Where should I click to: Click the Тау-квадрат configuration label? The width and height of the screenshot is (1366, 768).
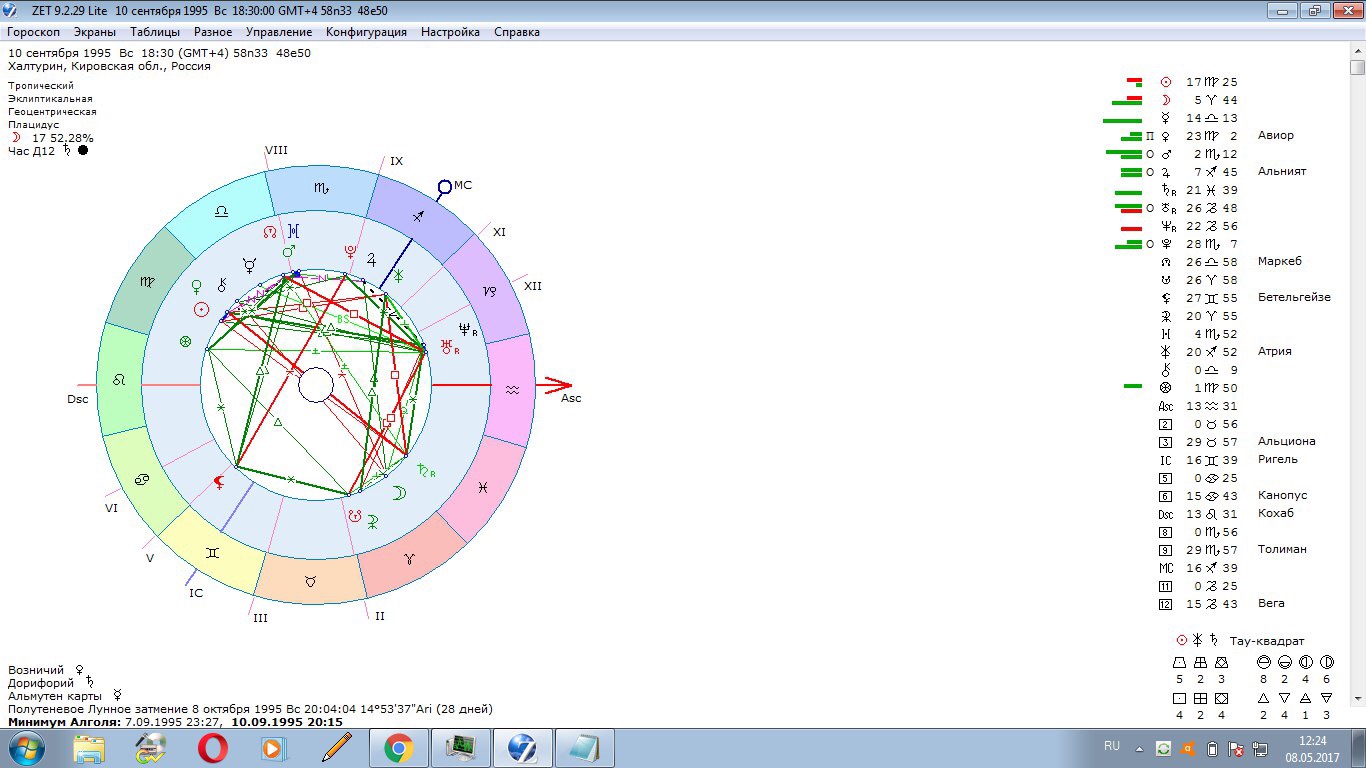point(1269,641)
